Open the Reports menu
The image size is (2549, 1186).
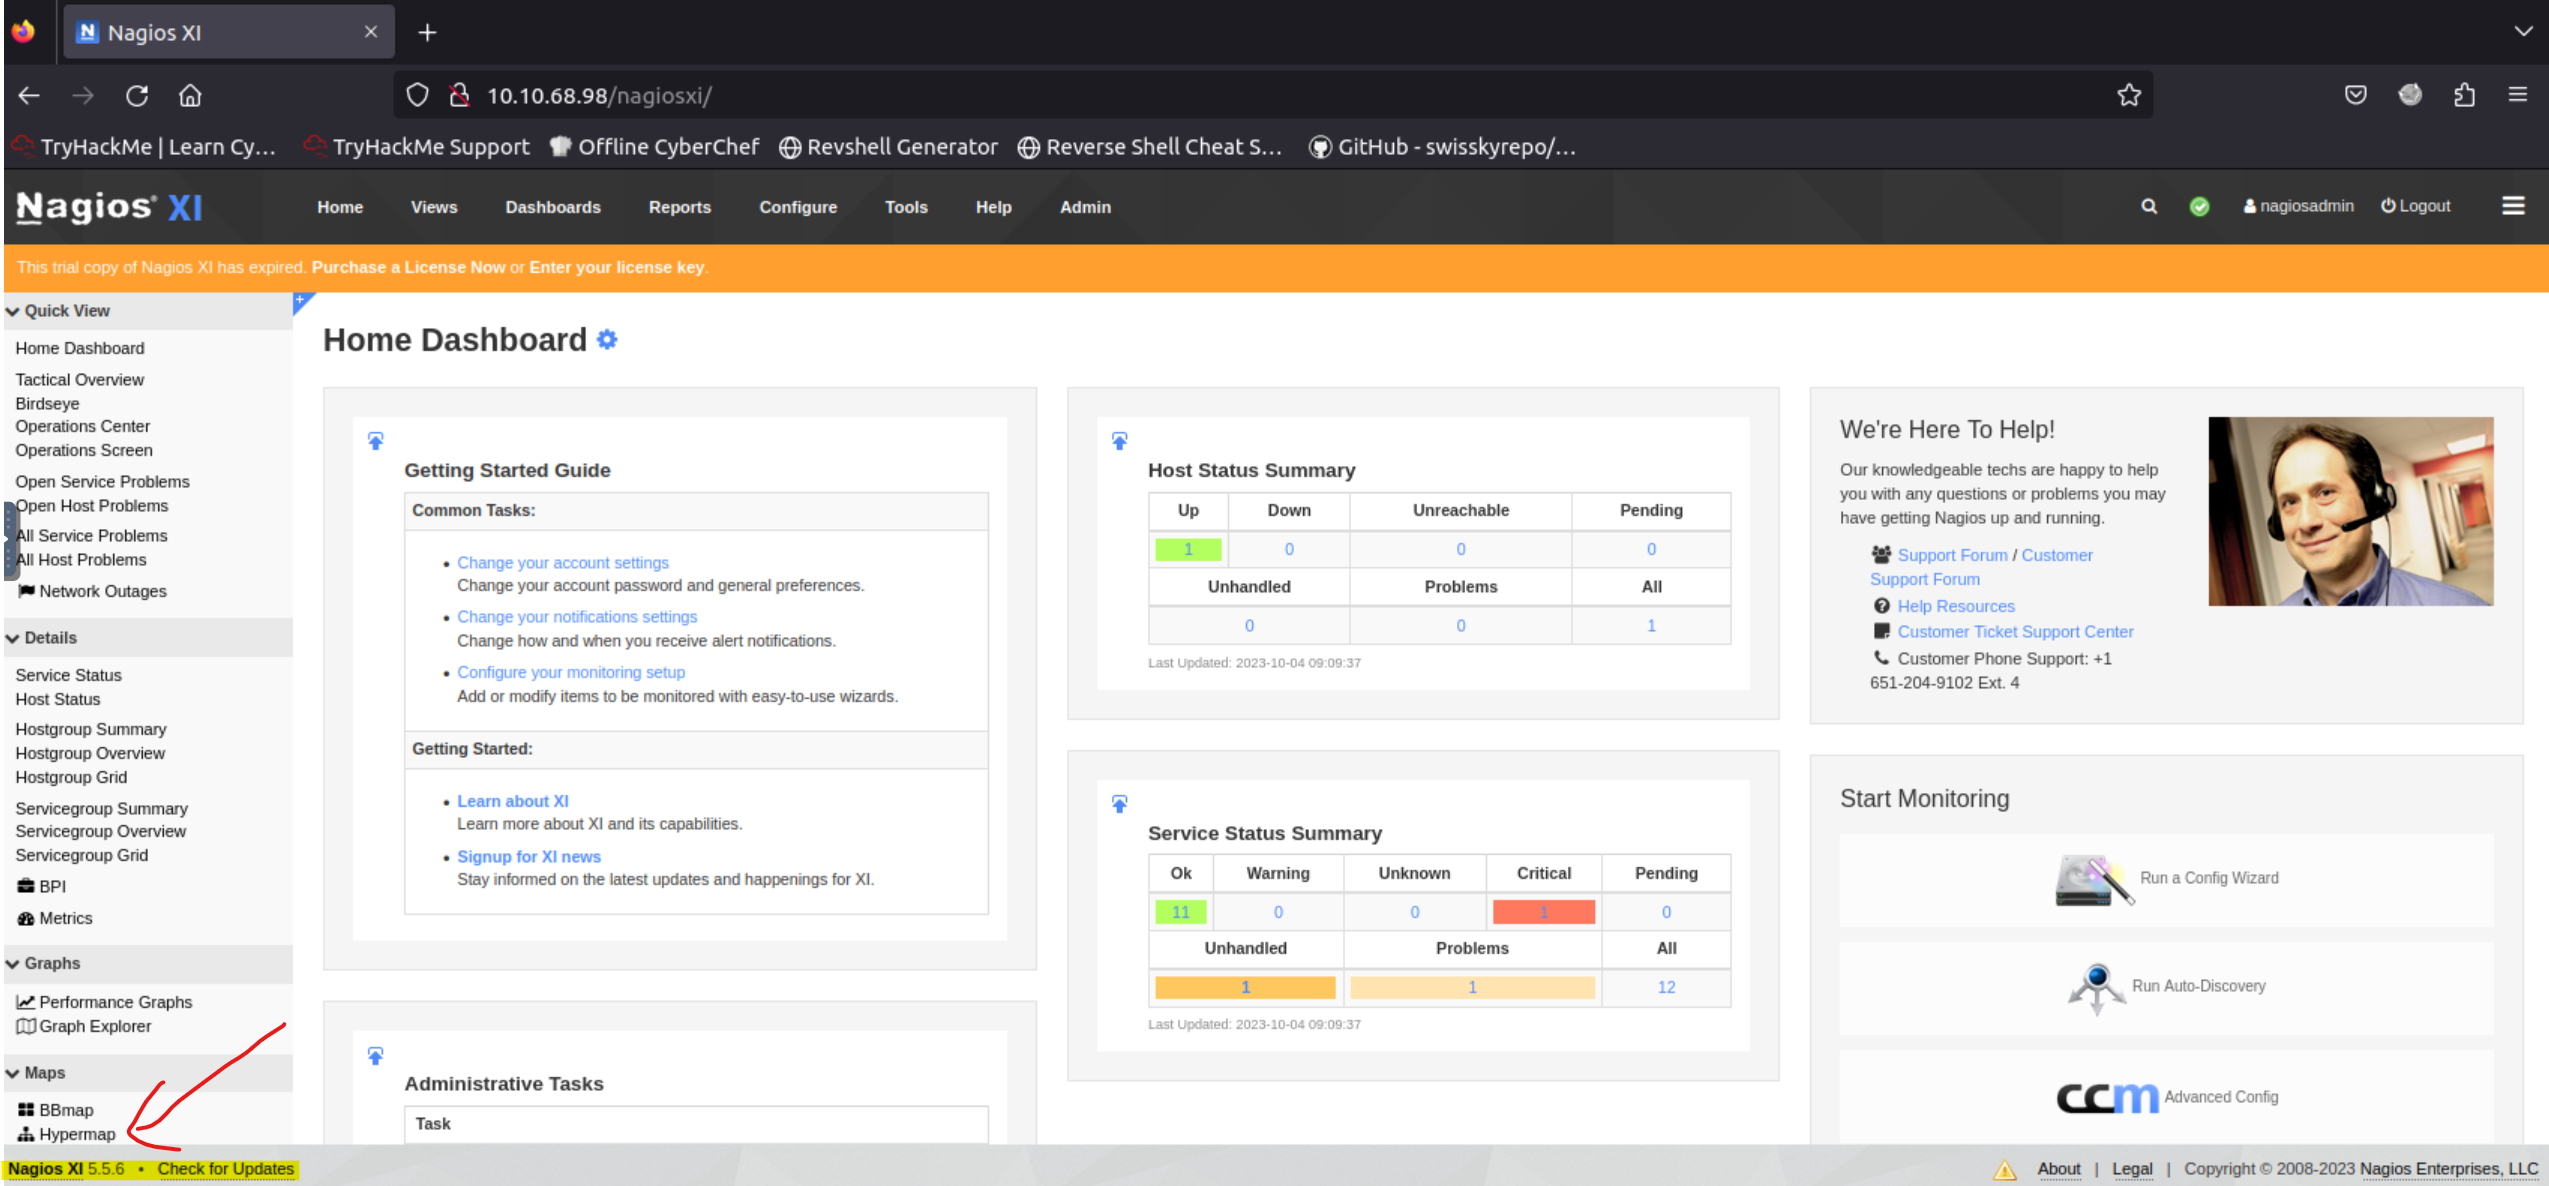pyautogui.click(x=679, y=207)
